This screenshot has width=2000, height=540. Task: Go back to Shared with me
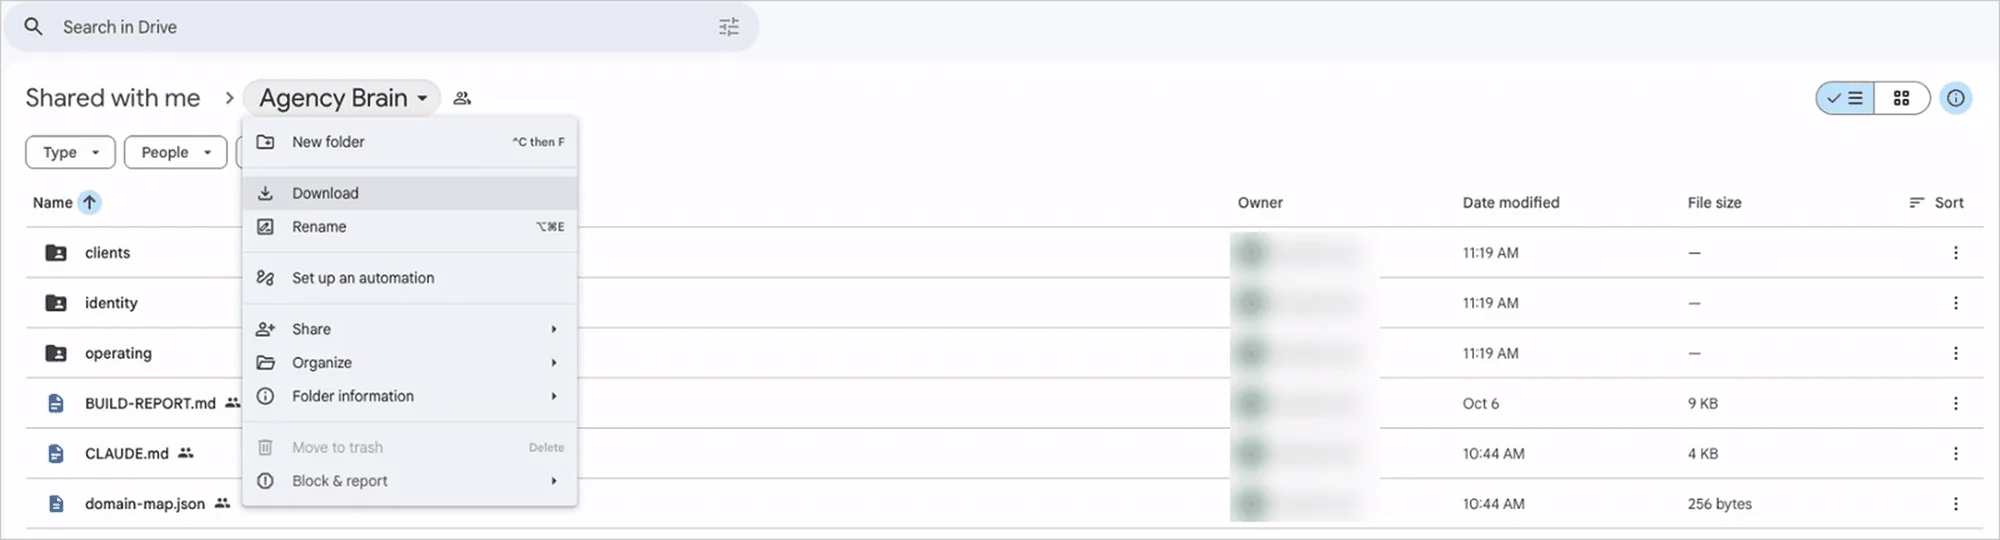coord(113,98)
